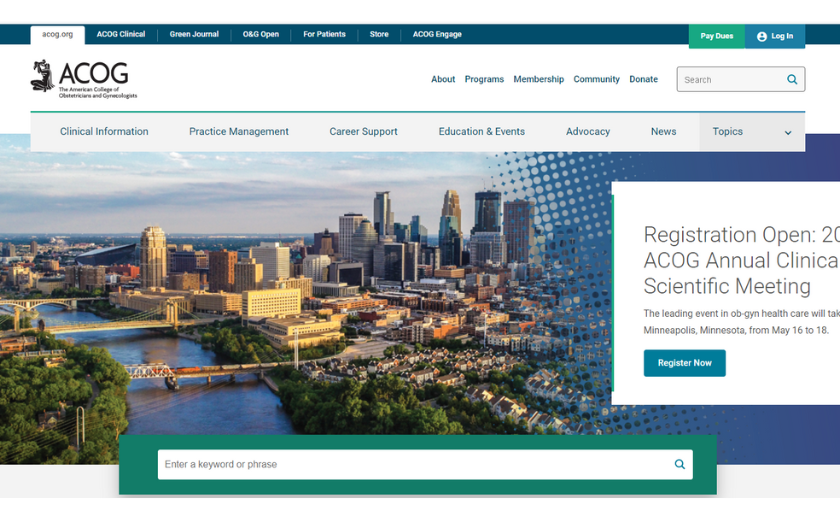
Task: Select the acog.org tab
Action: point(57,34)
